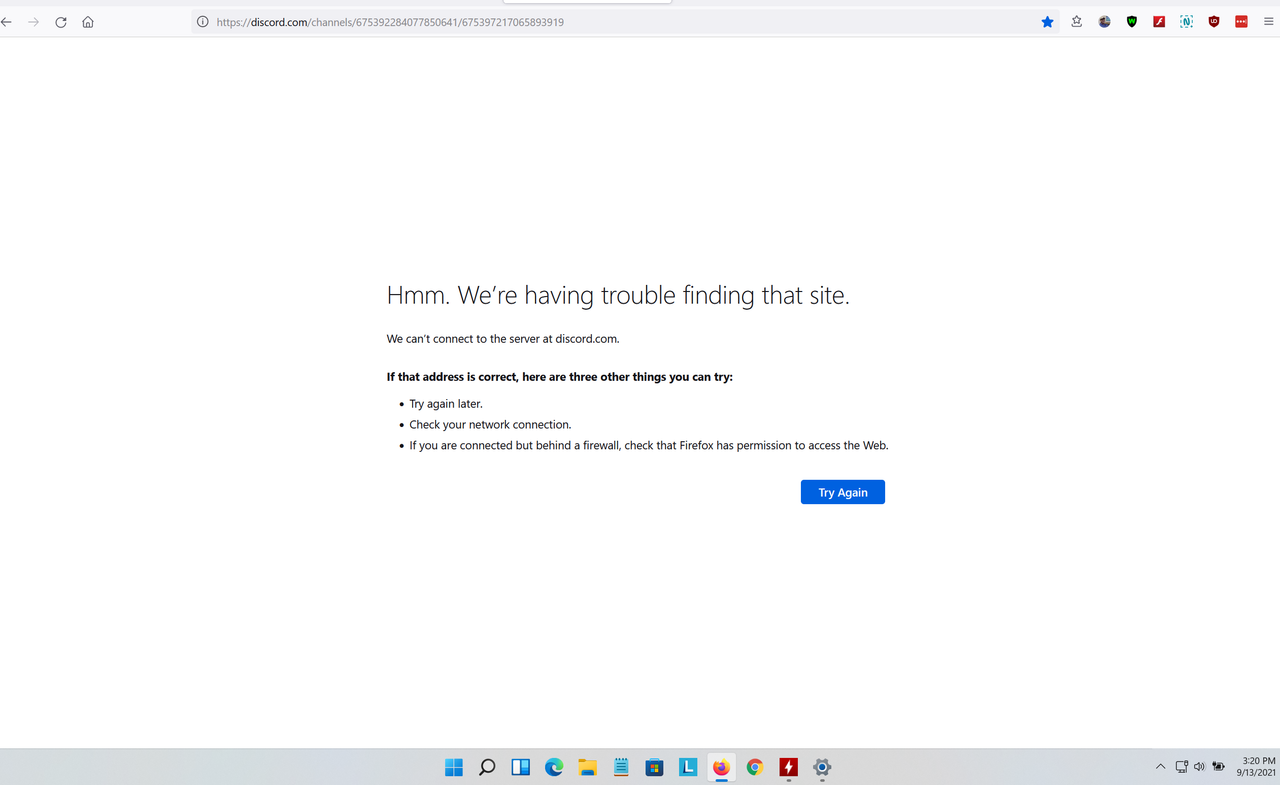This screenshot has height=785, width=1280.
Task: Navigate back with the back arrow
Action: 6,21
